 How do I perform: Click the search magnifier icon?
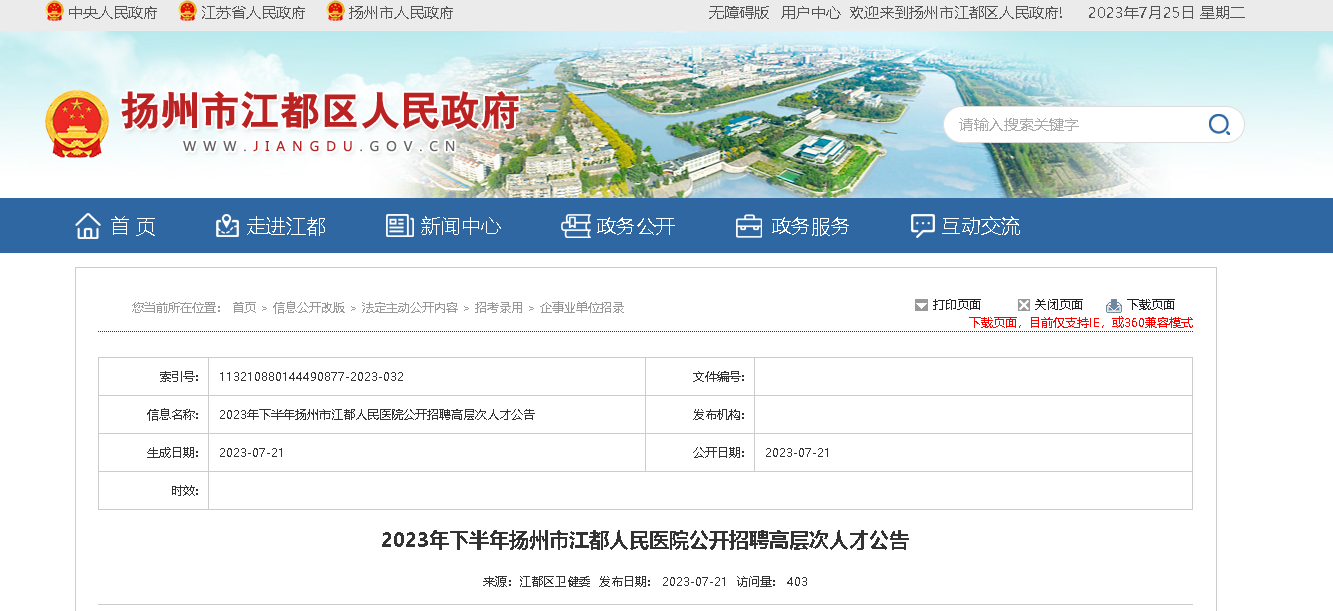point(1219,125)
